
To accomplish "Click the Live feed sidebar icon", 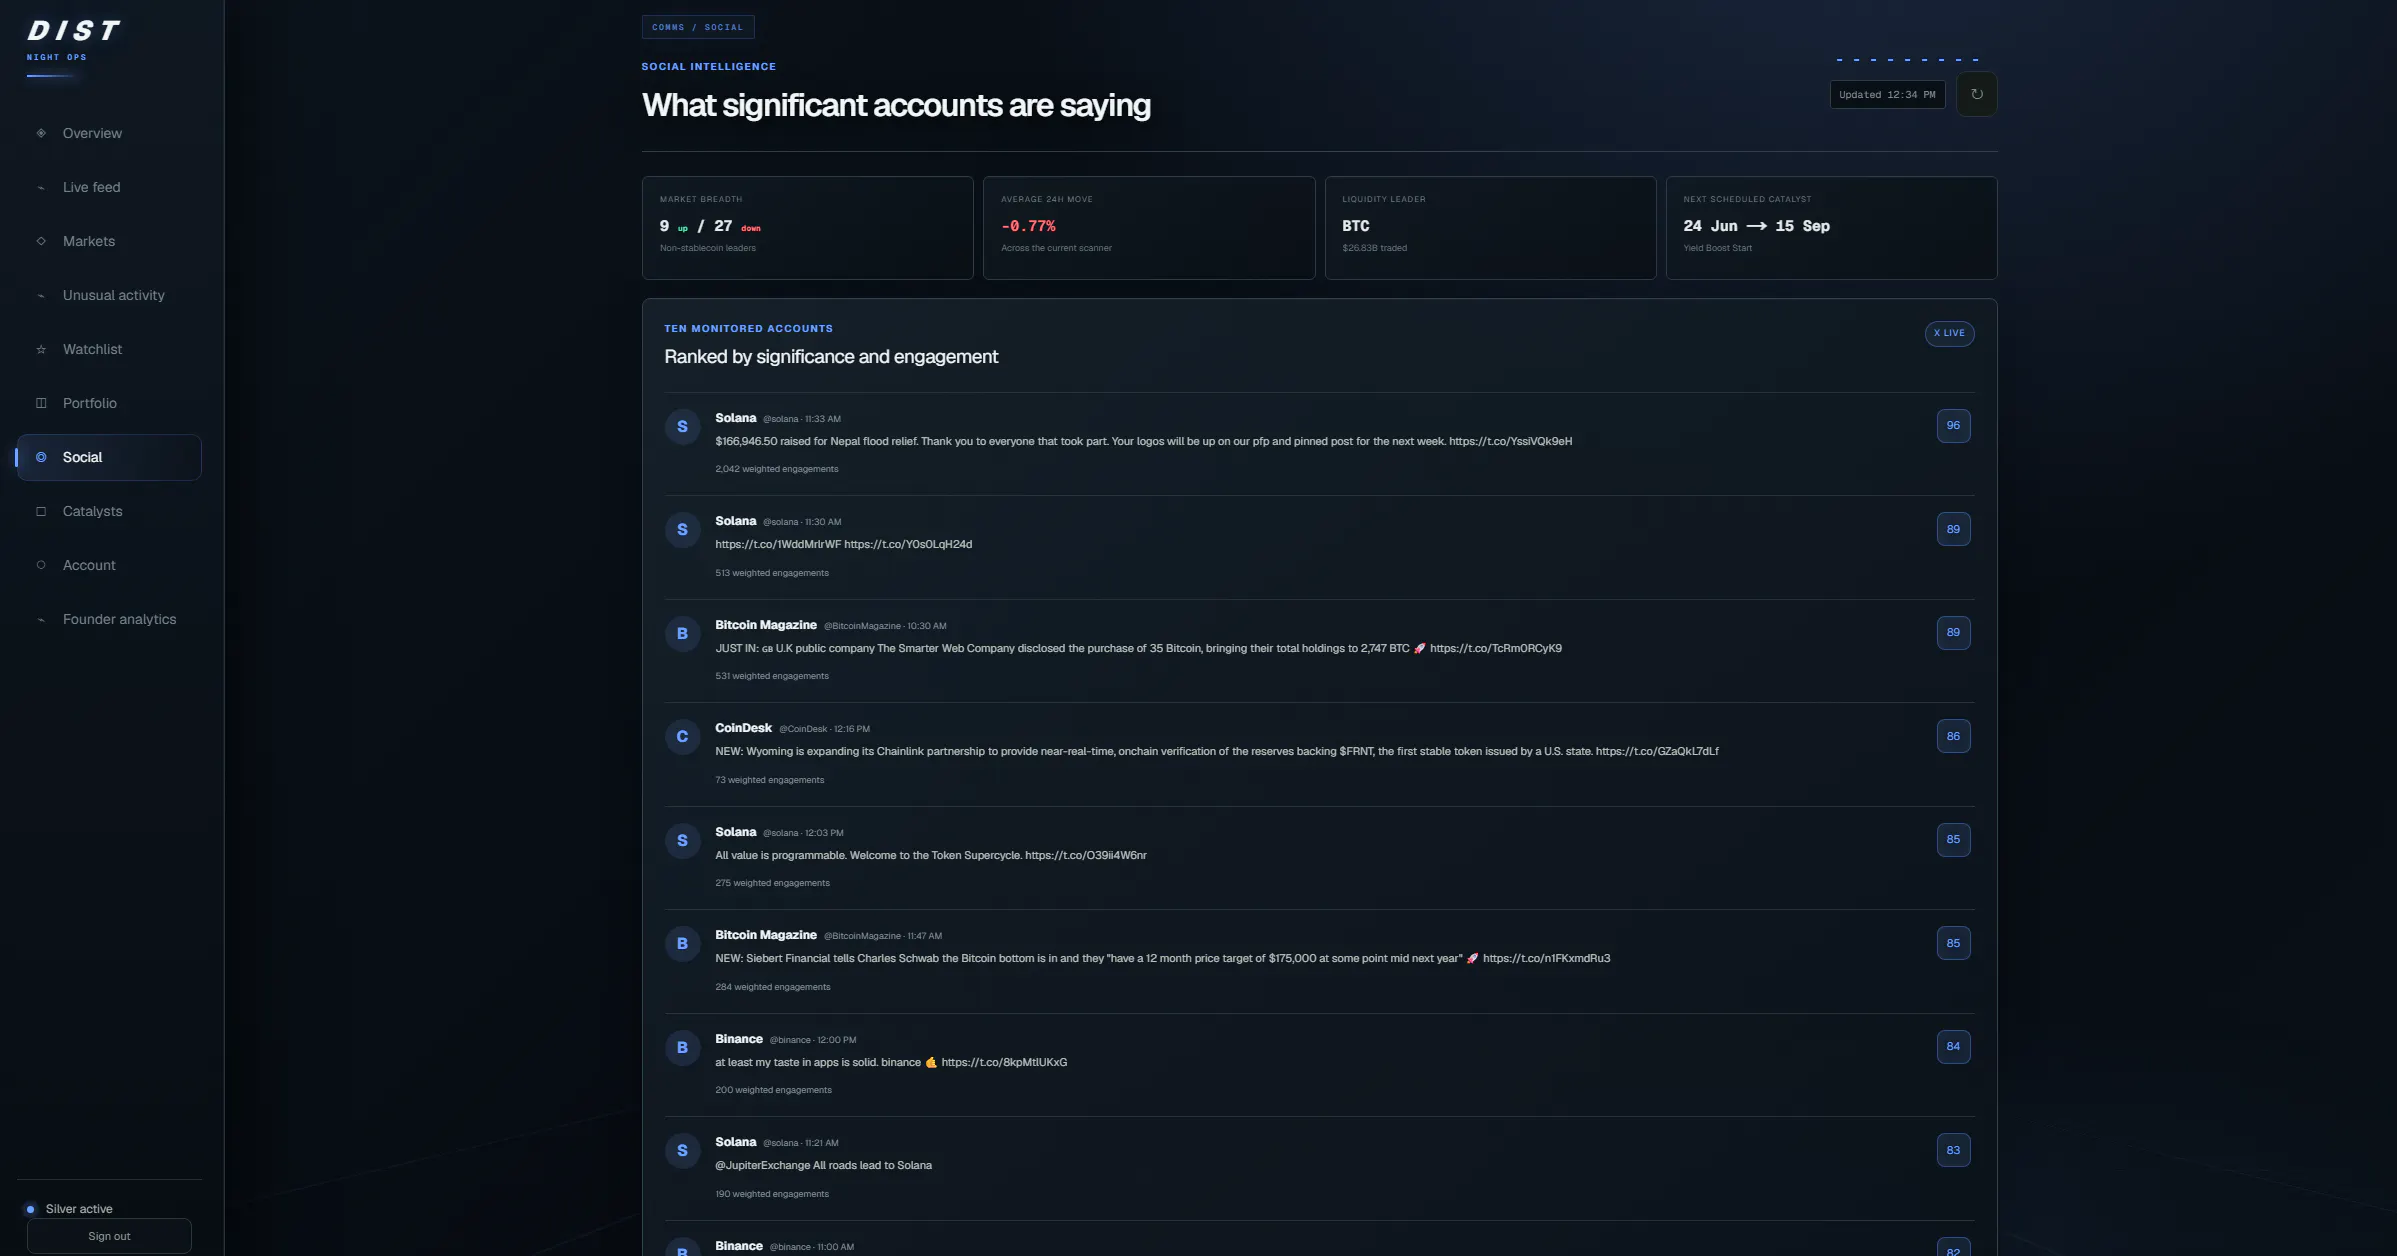I will click(x=41, y=187).
